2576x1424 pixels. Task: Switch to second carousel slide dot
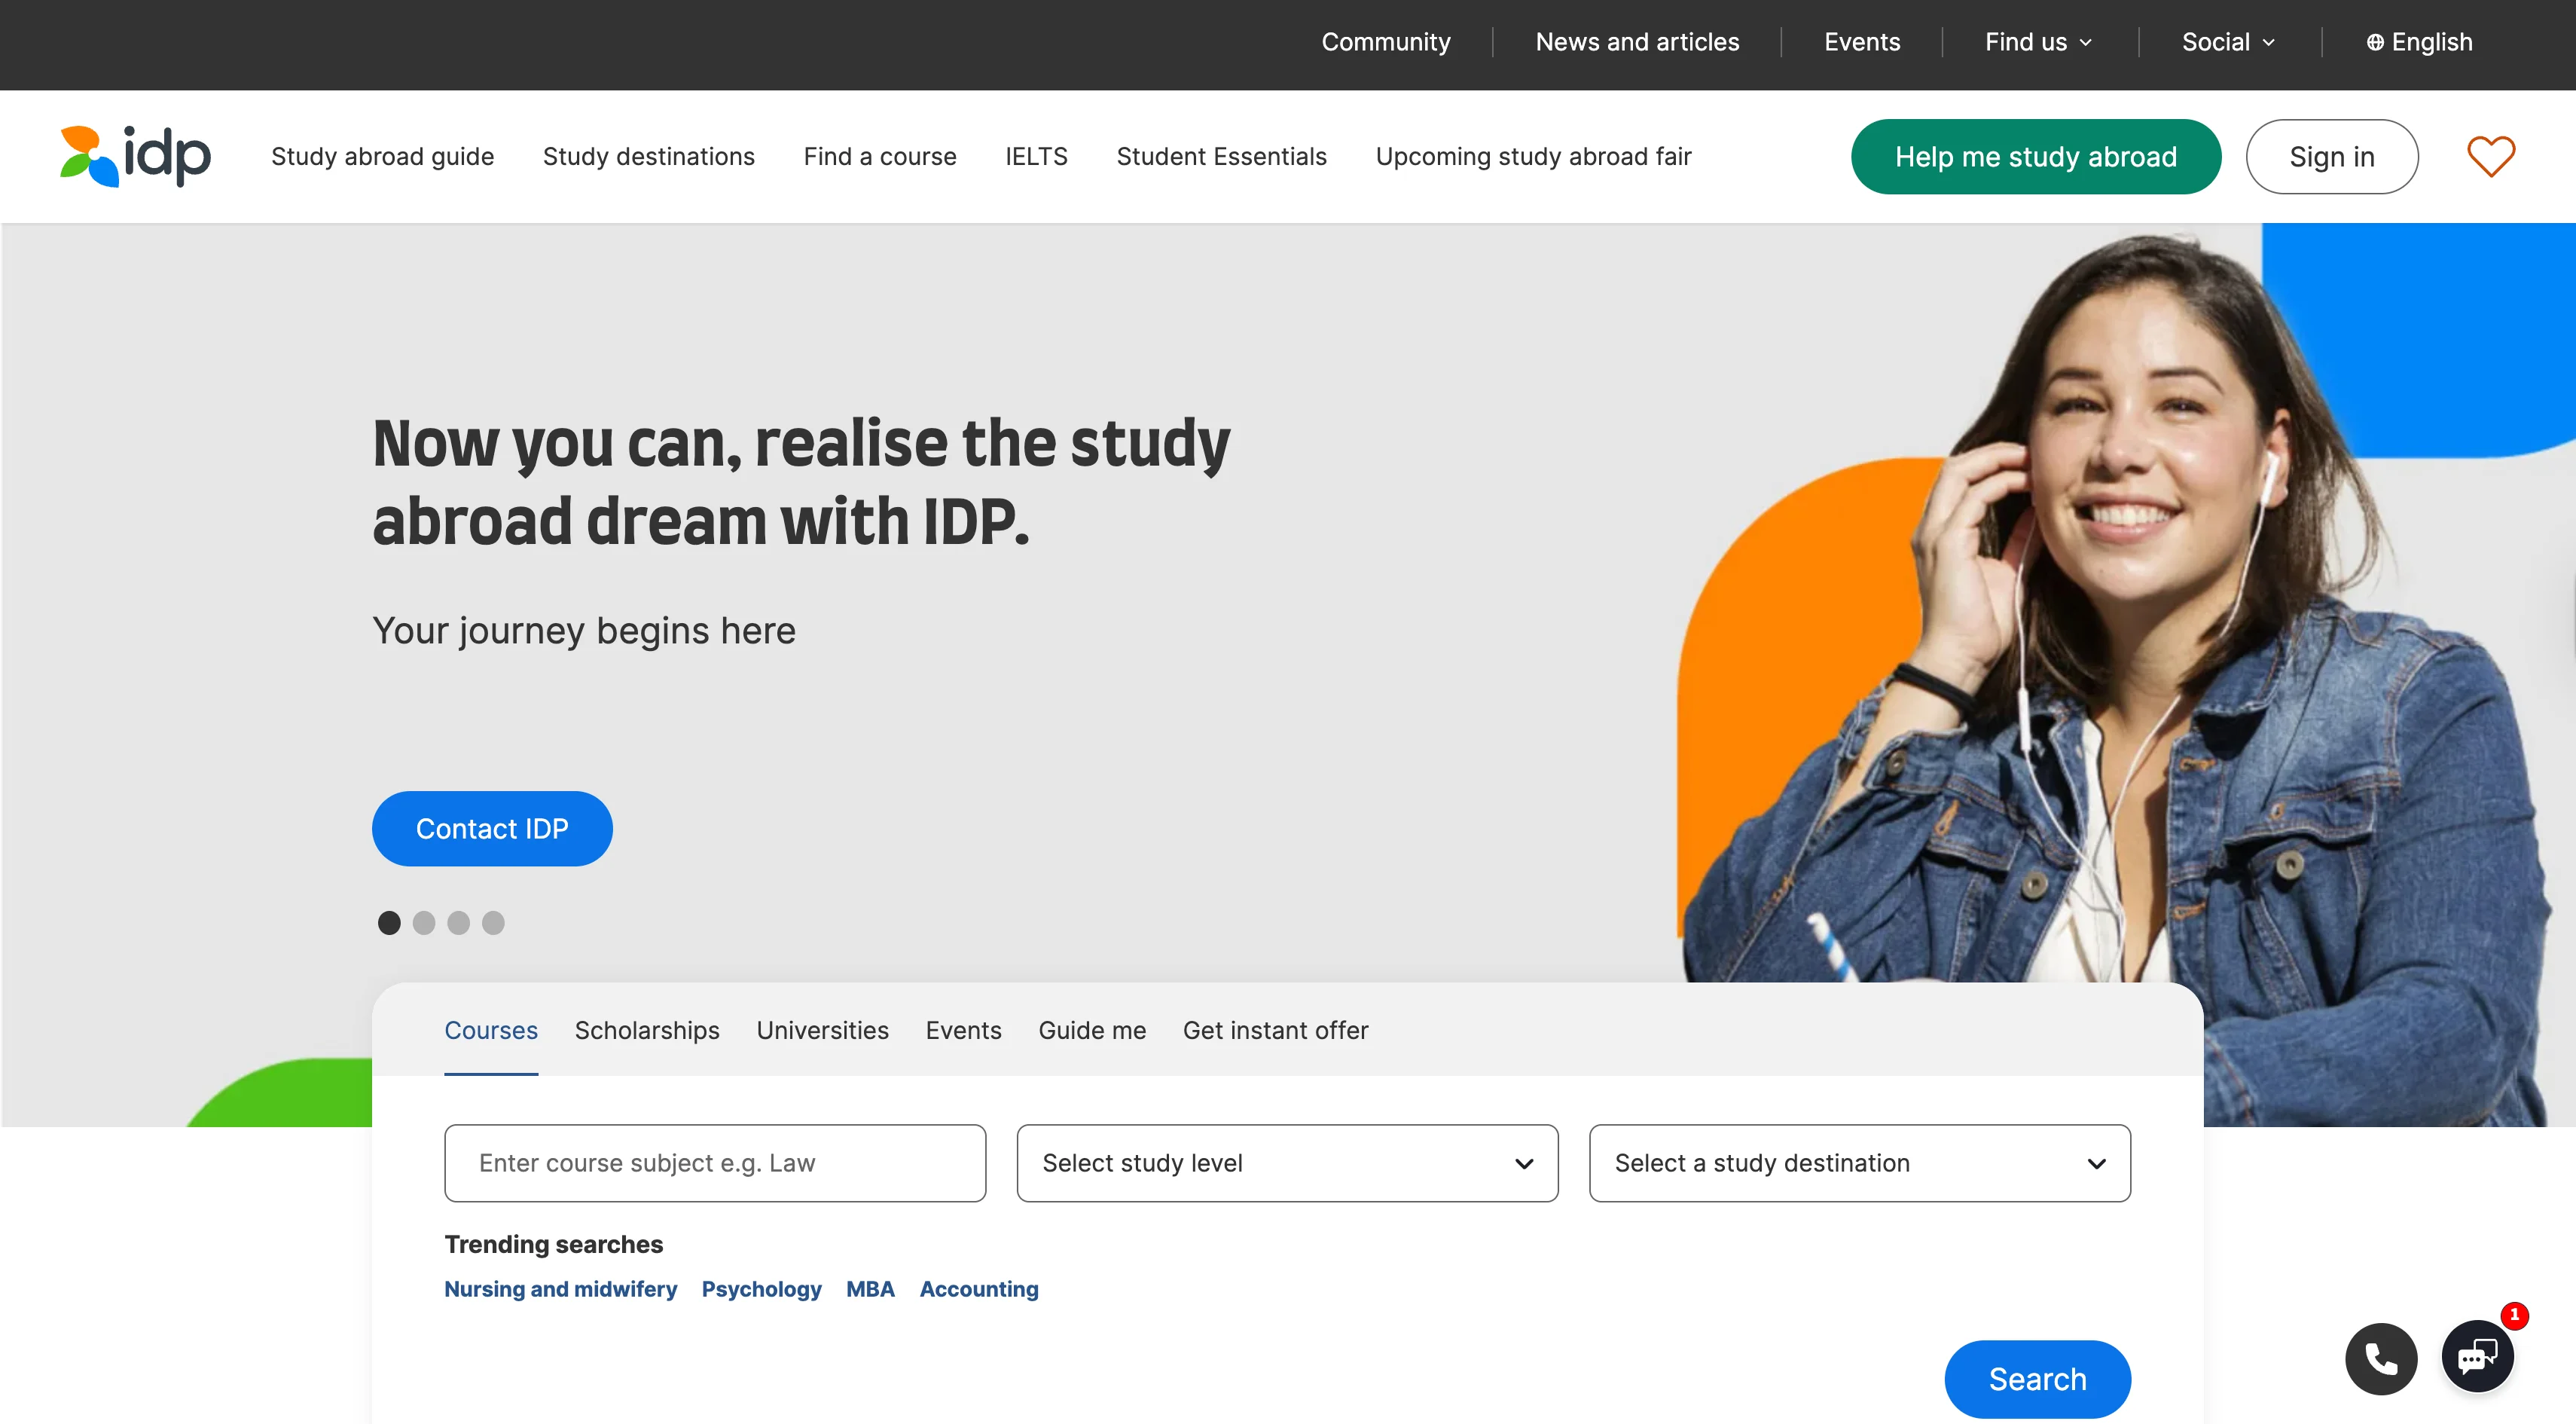click(x=424, y=922)
